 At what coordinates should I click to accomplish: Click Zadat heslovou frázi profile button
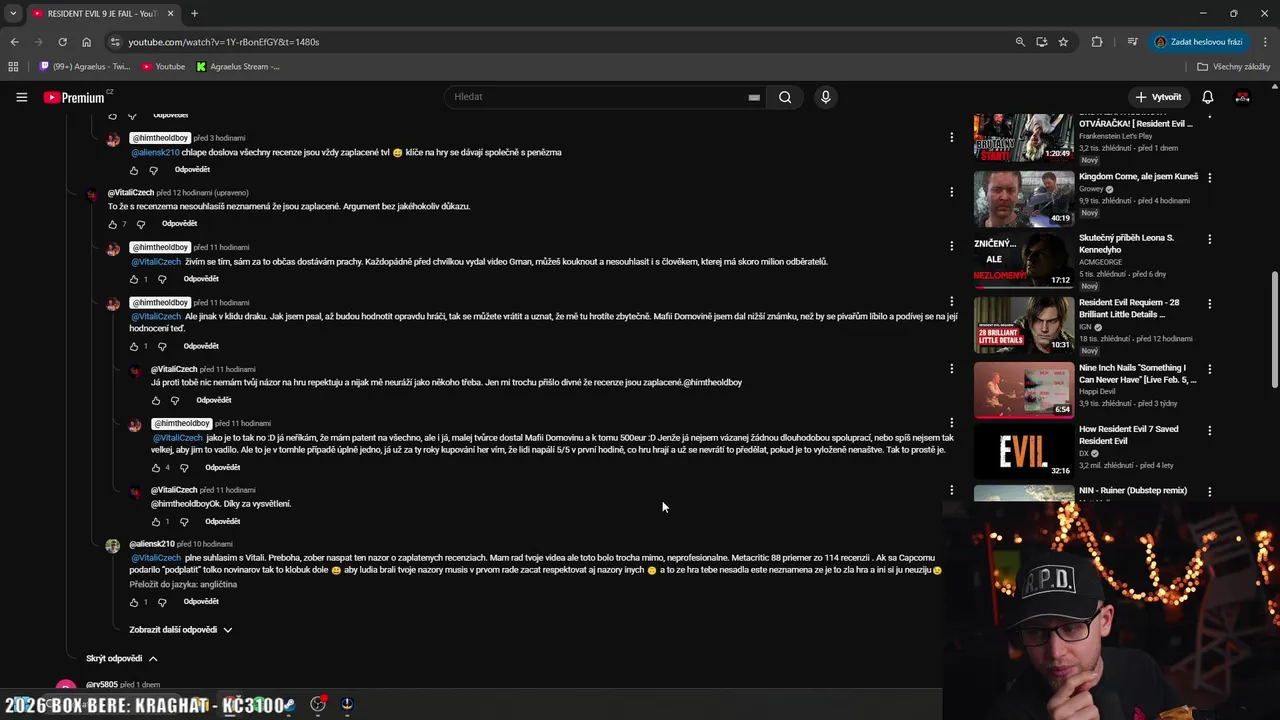pos(1198,42)
